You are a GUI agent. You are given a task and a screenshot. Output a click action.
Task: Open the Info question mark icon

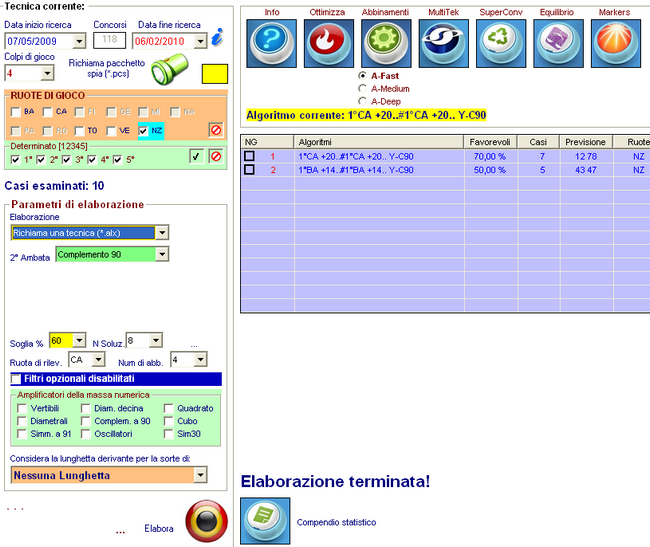[x=272, y=44]
